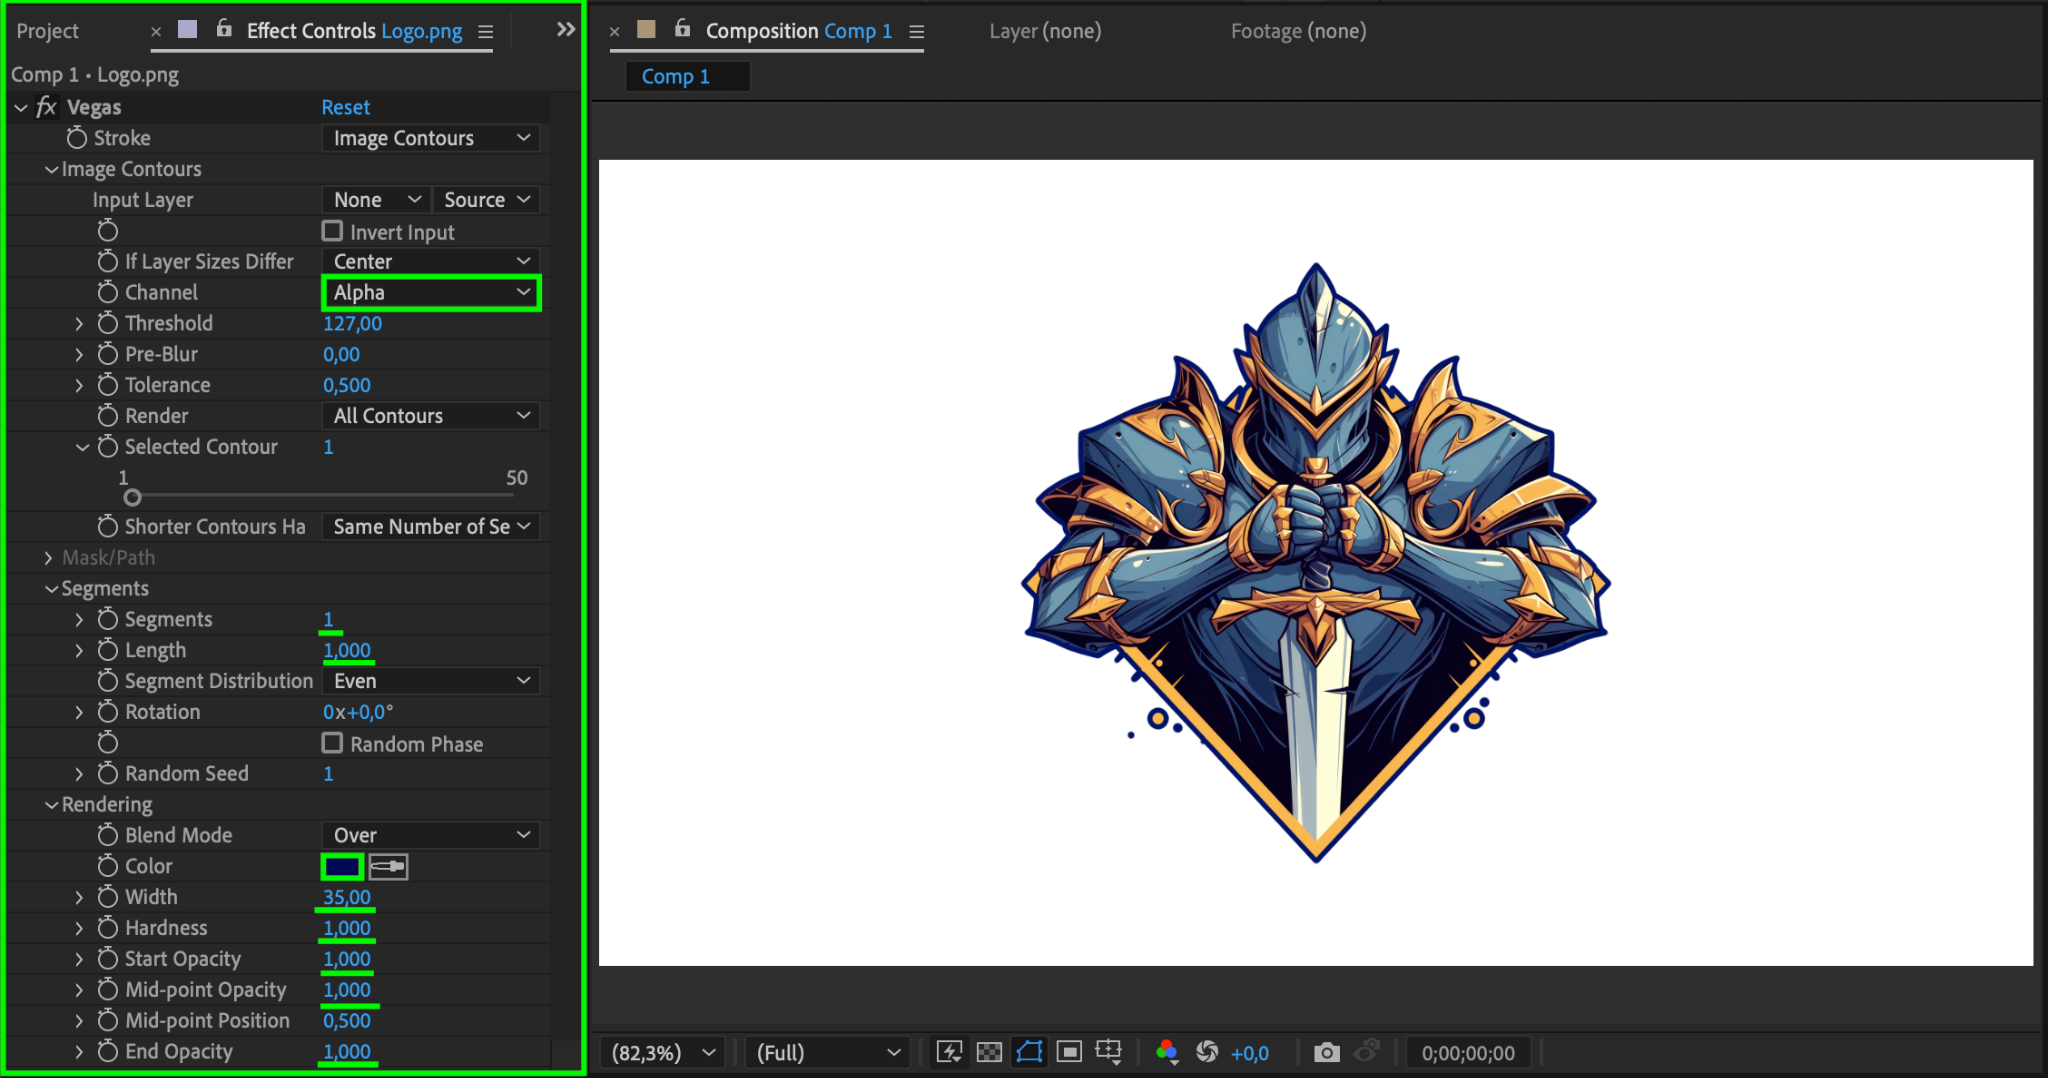This screenshot has height=1078, width=2048.
Task: Open the Channel dropdown set to Alpha
Action: click(x=431, y=293)
